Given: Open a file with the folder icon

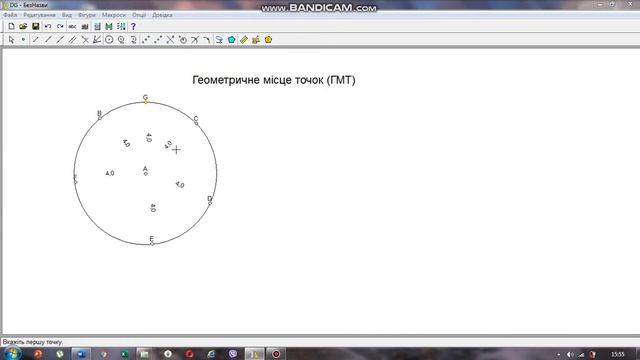Looking at the screenshot, I should [23, 27].
